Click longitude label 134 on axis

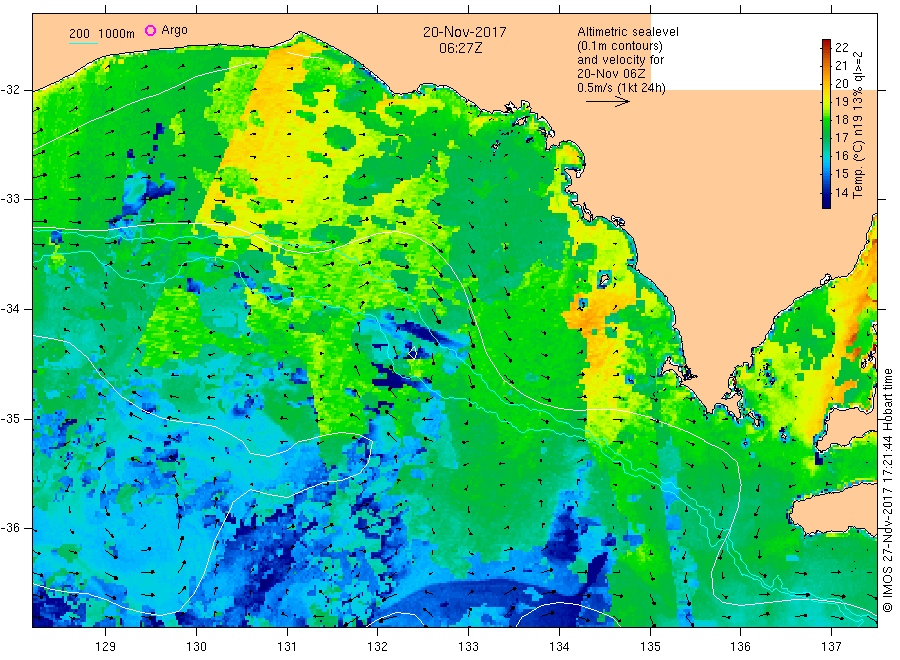[559, 647]
